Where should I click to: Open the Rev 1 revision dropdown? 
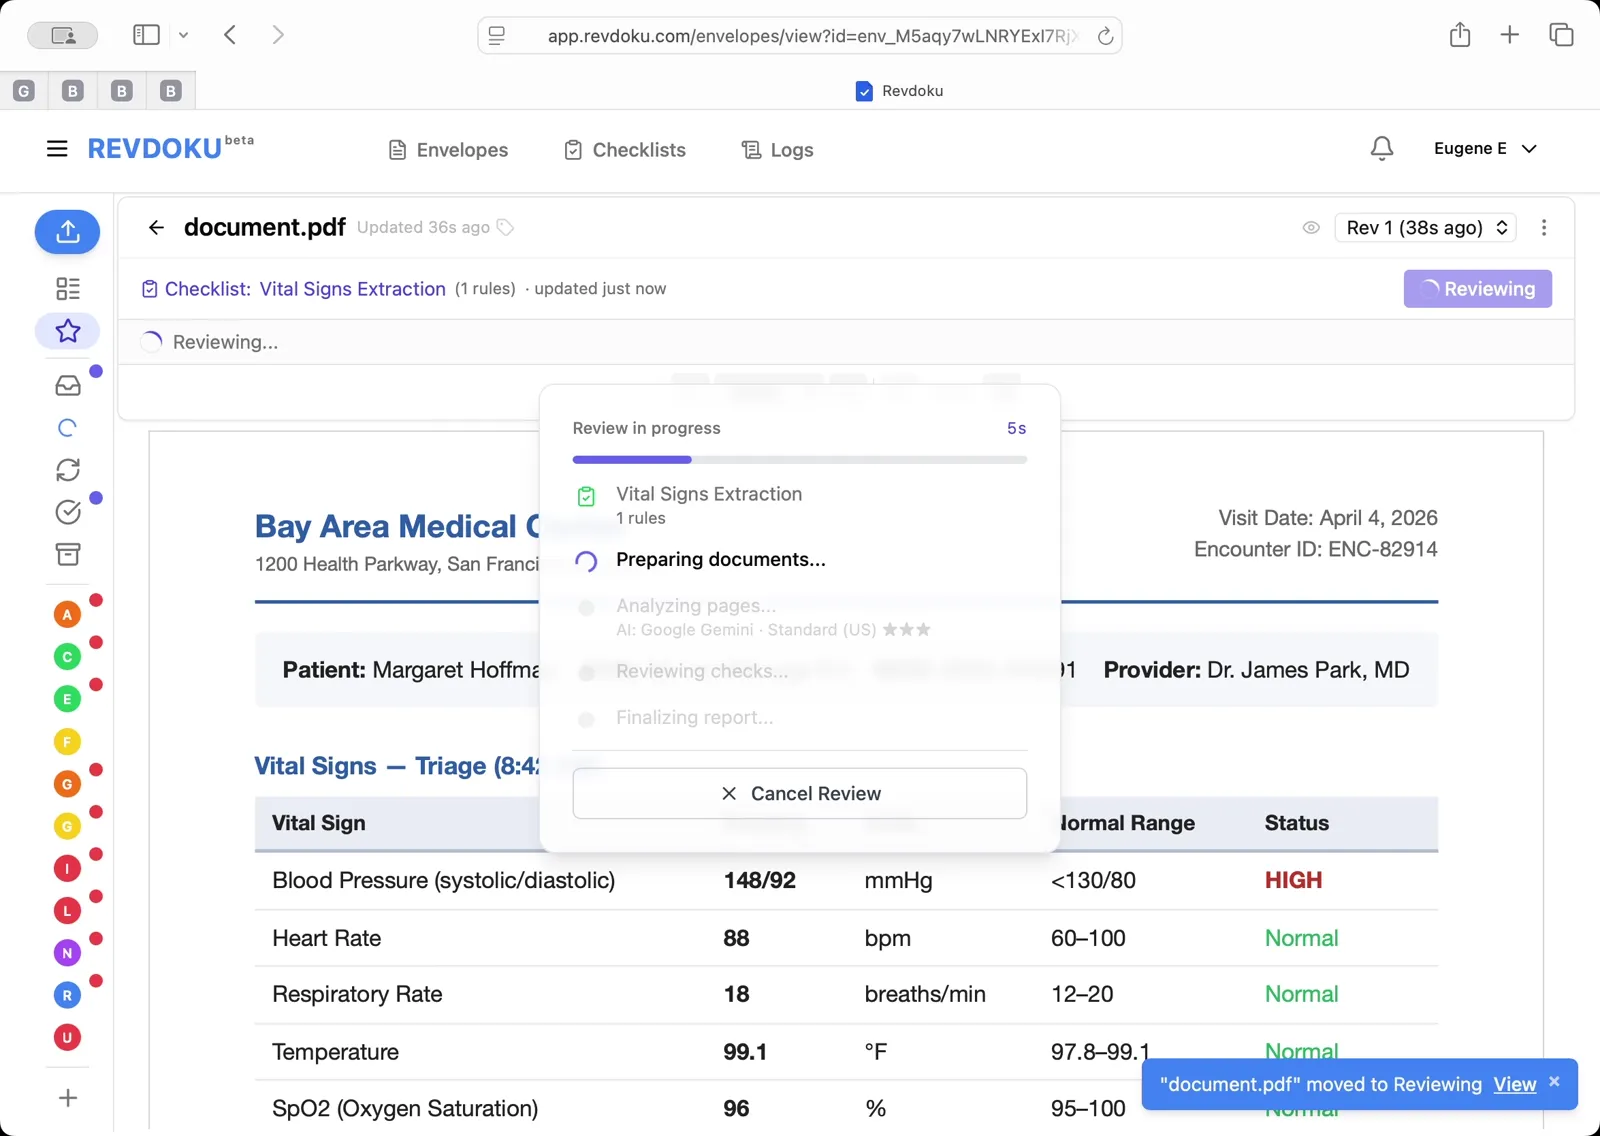(x=1424, y=228)
